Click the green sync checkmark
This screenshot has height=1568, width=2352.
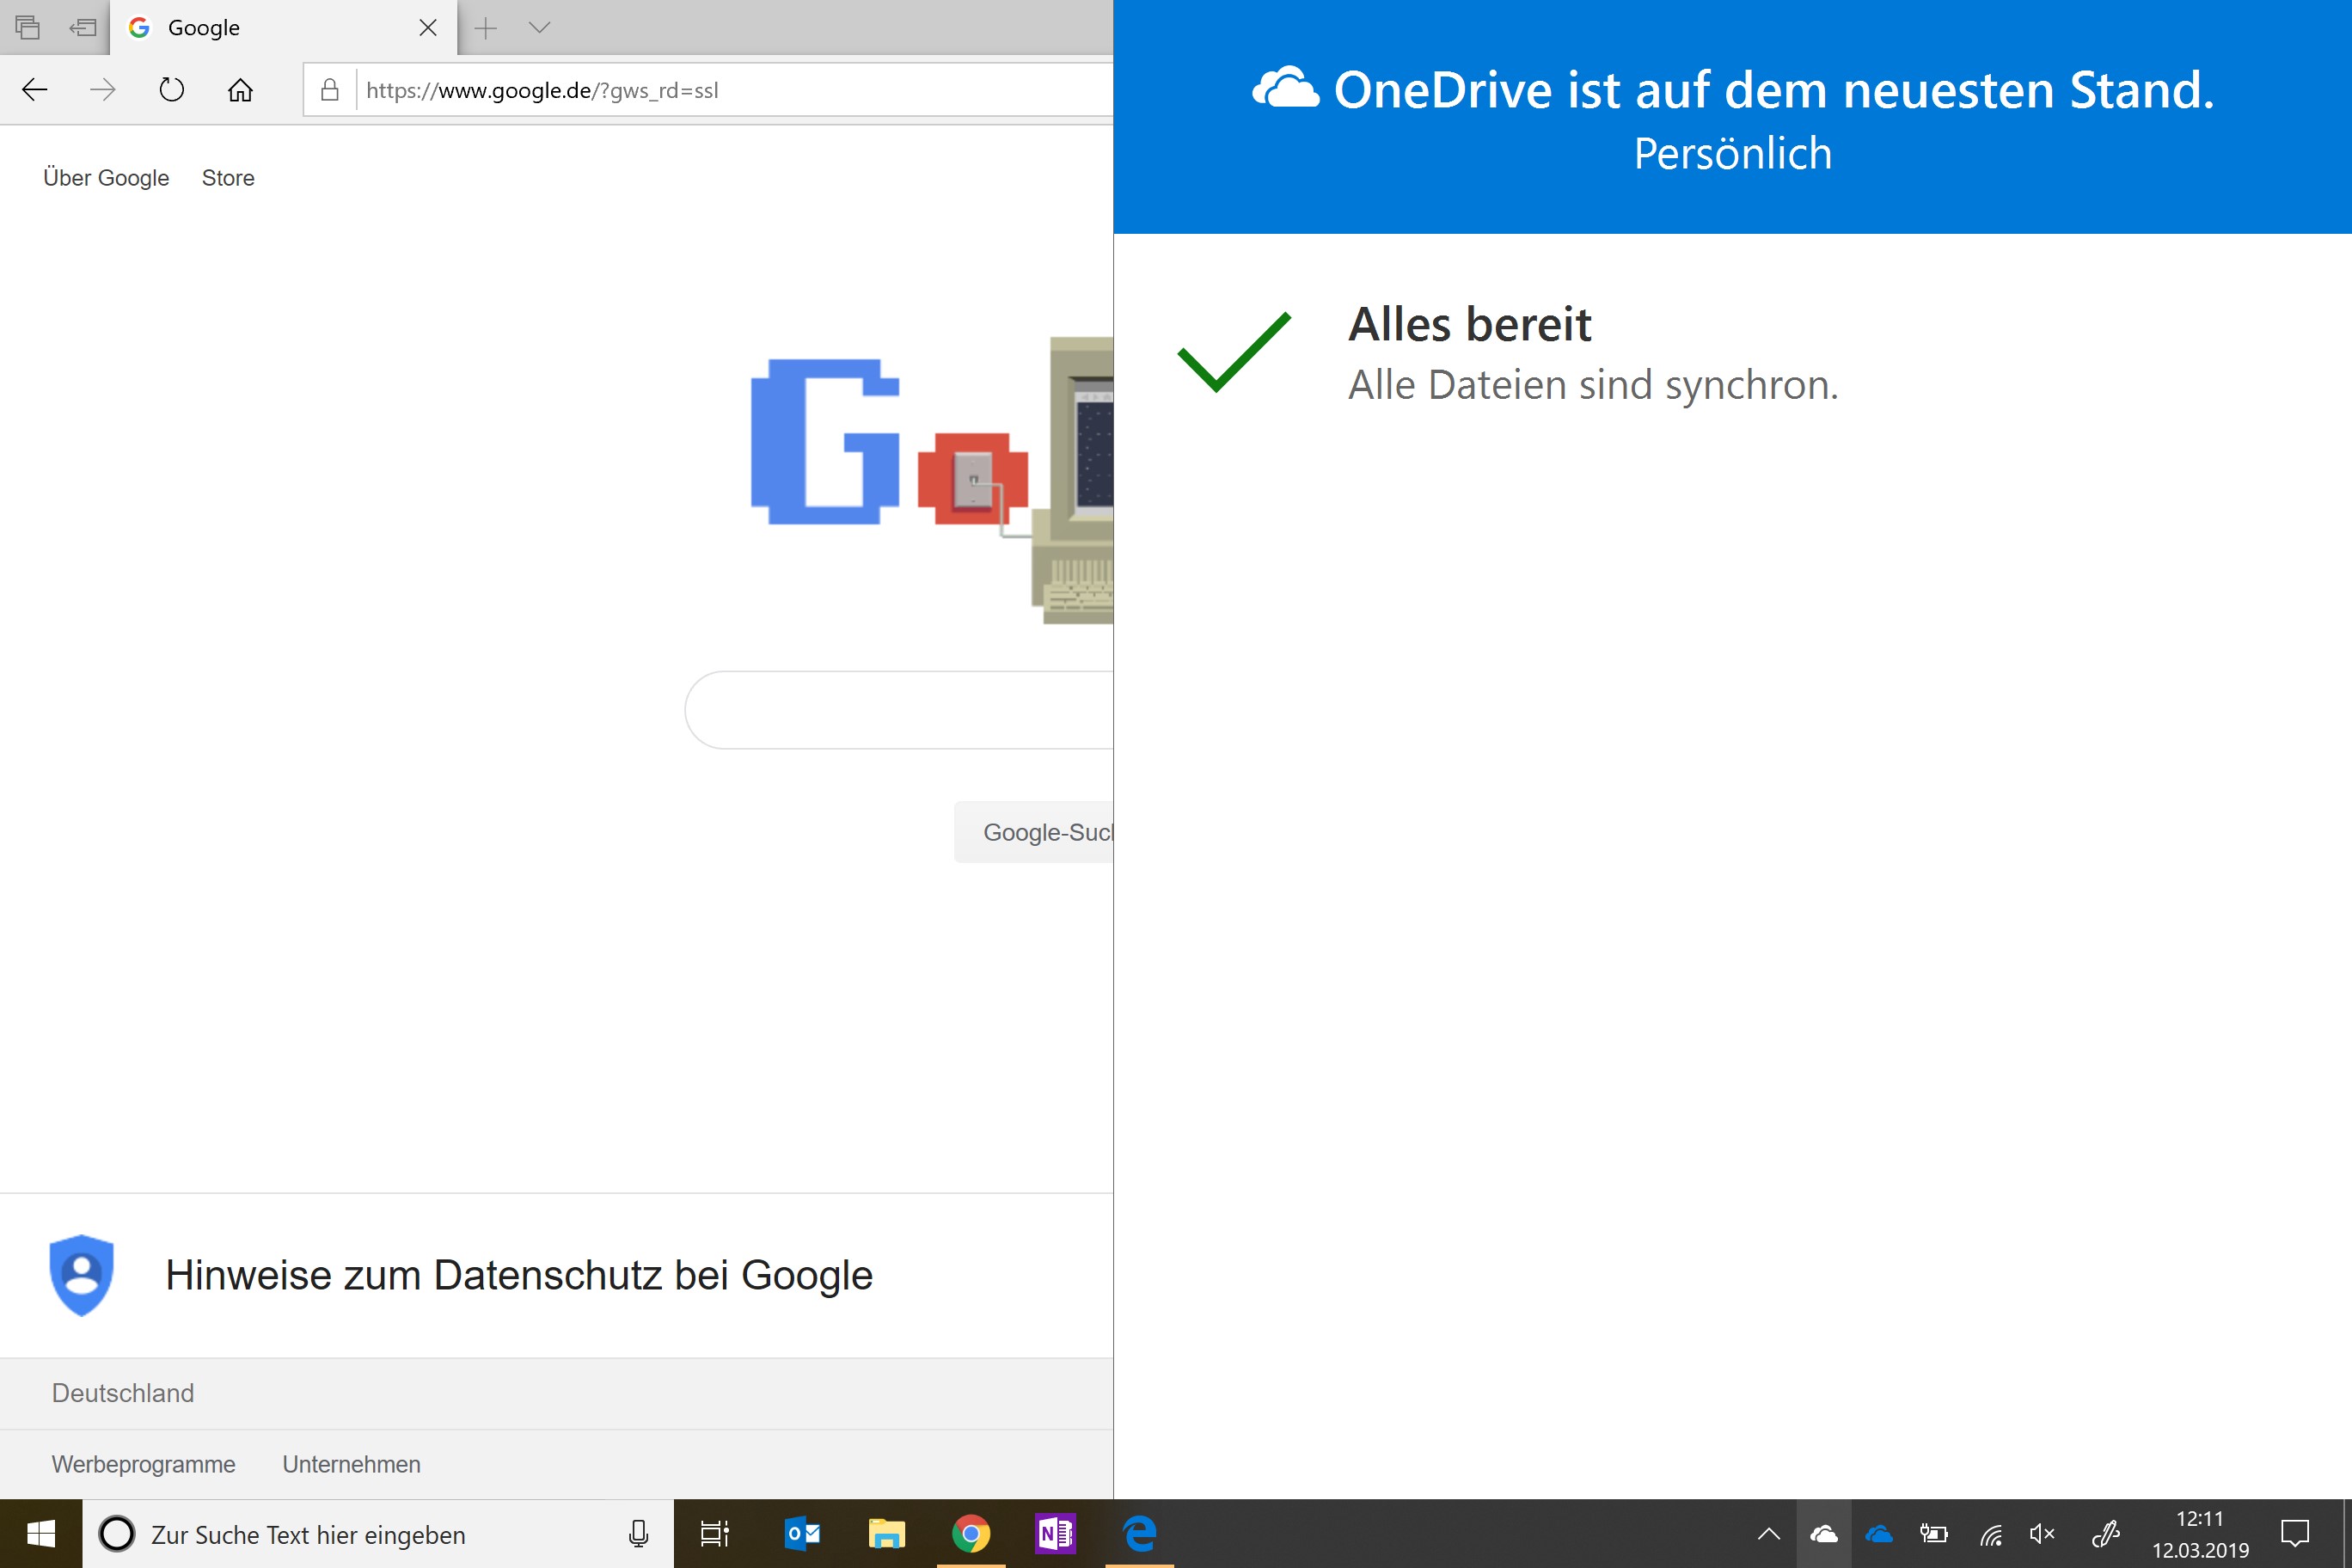[x=1235, y=352]
